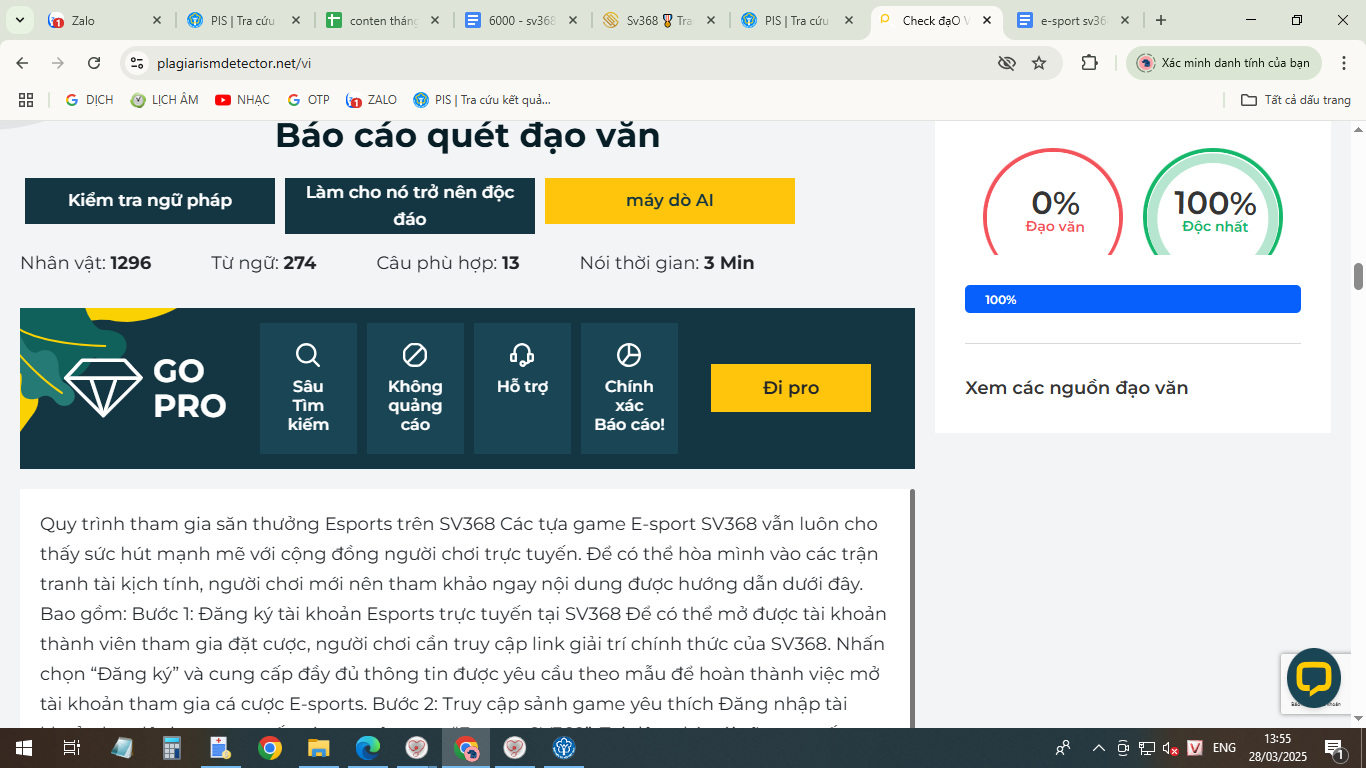Open Notepad icon on the taskbar

click(122, 748)
